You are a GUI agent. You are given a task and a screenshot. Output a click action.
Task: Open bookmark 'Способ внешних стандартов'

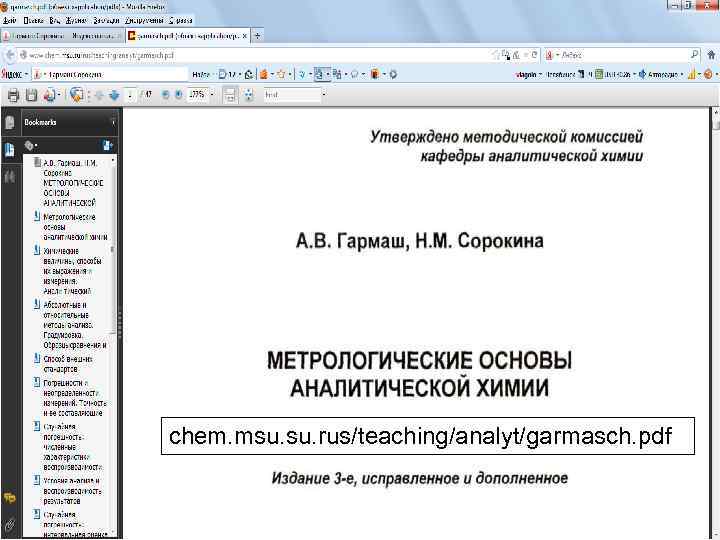click(68, 364)
